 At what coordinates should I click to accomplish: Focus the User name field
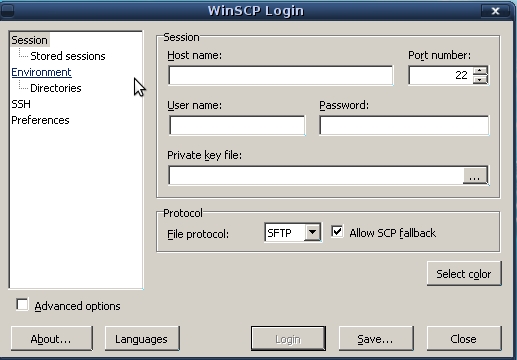click(x=237, y=125)
